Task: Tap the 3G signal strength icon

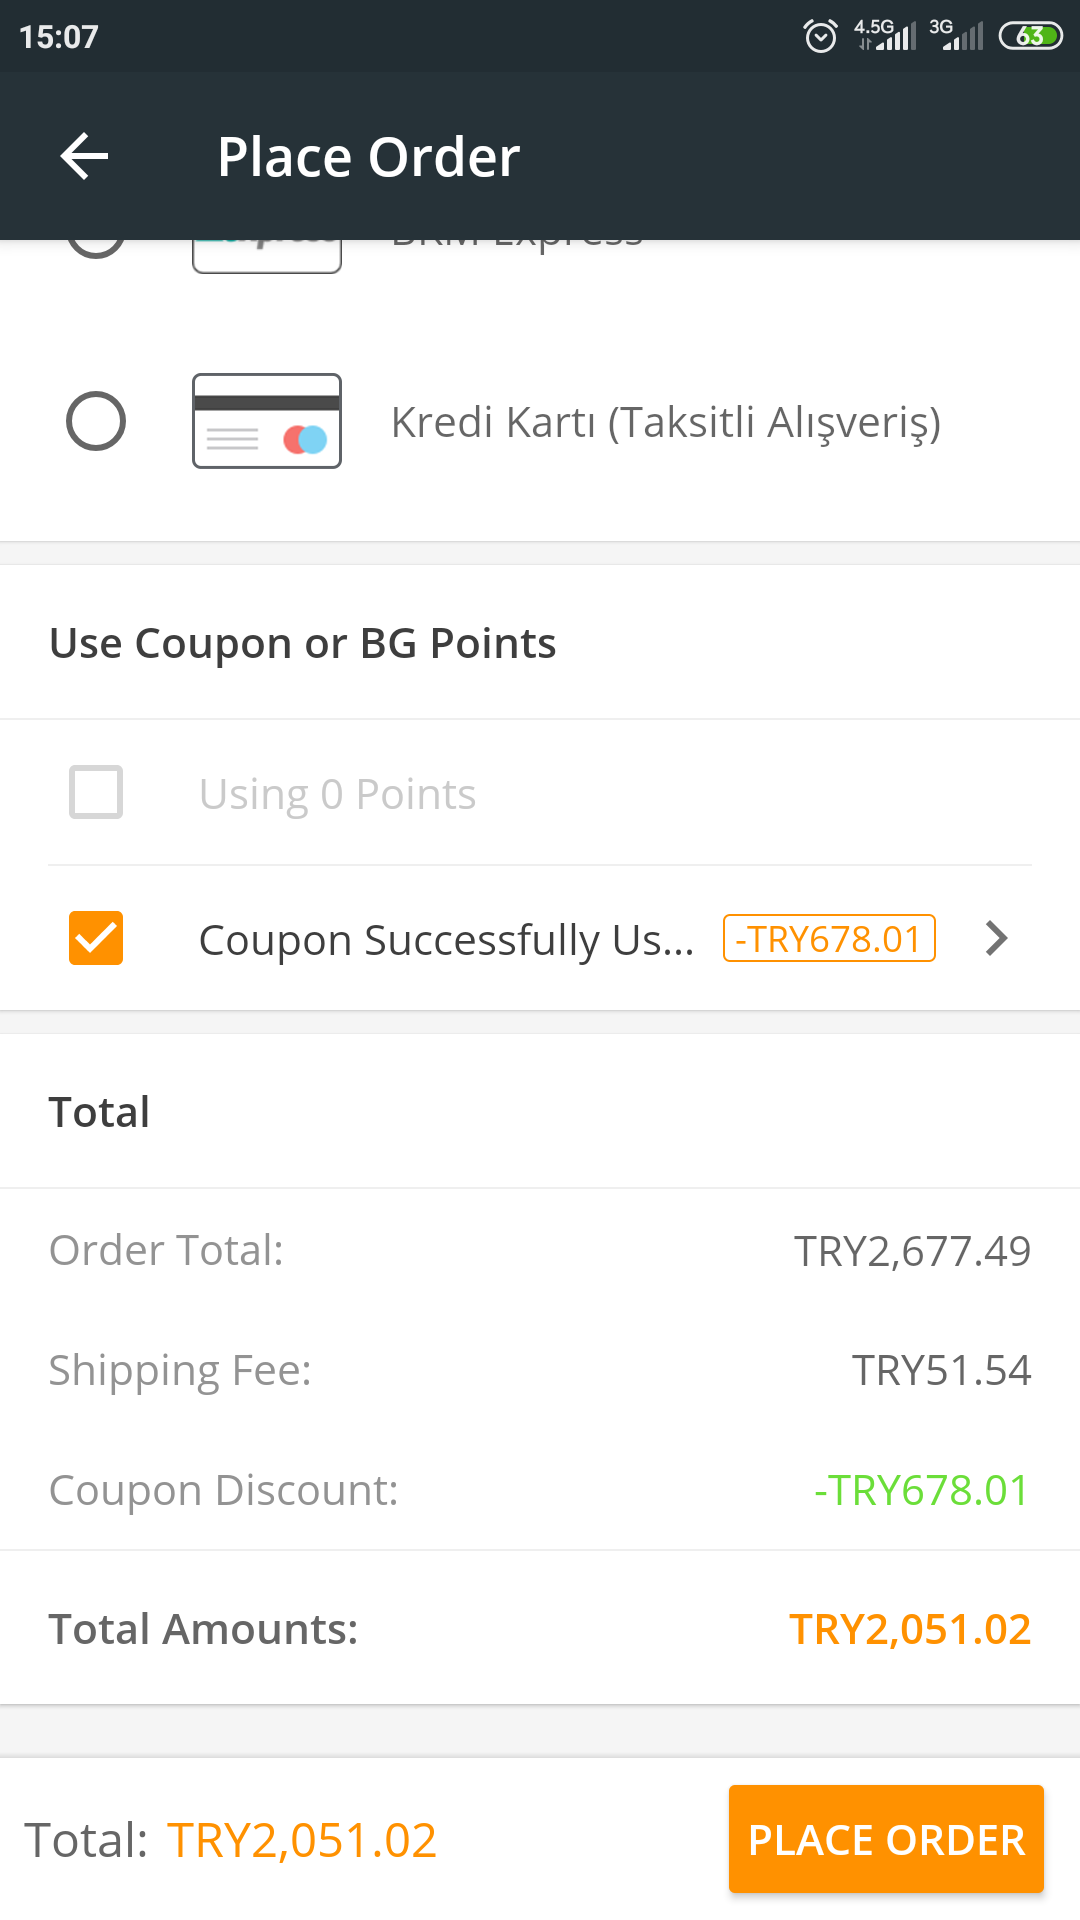Action: click(x=957, y=35)
